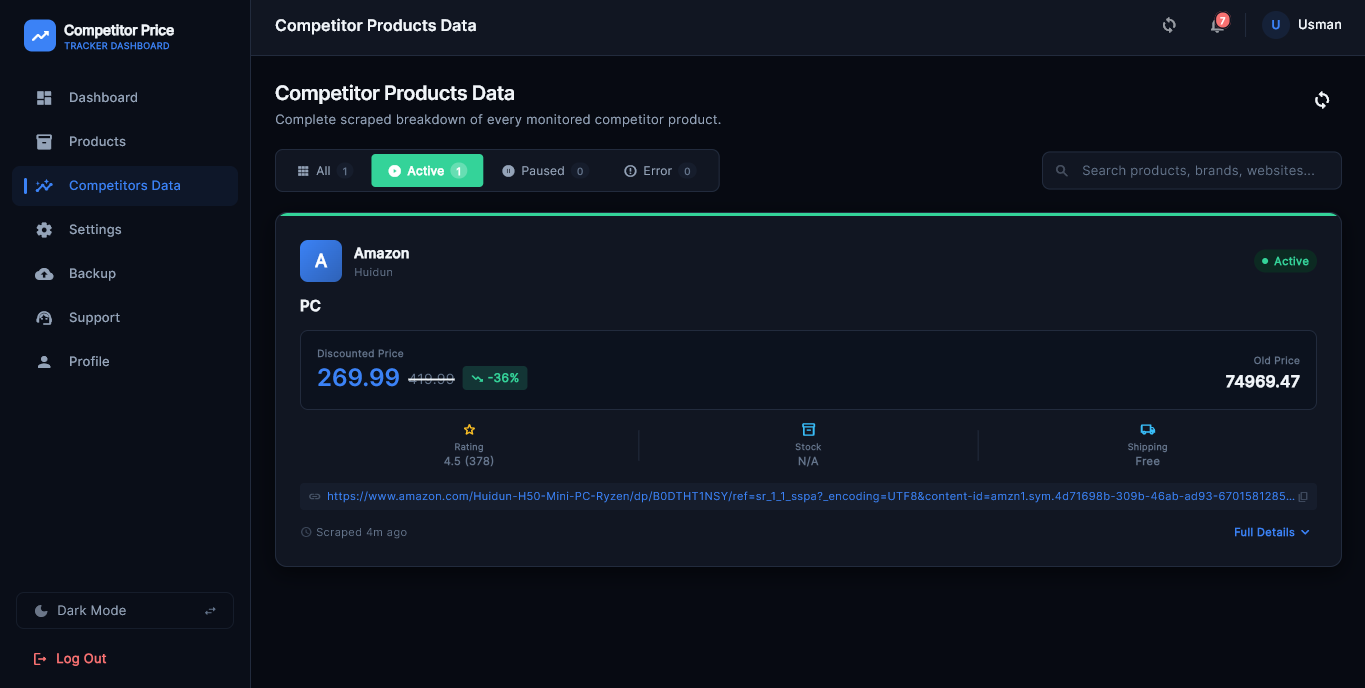Click the shipping value Free
Image resolution: width=1365 pixels, height=688 pixels.
[1147, 461]
